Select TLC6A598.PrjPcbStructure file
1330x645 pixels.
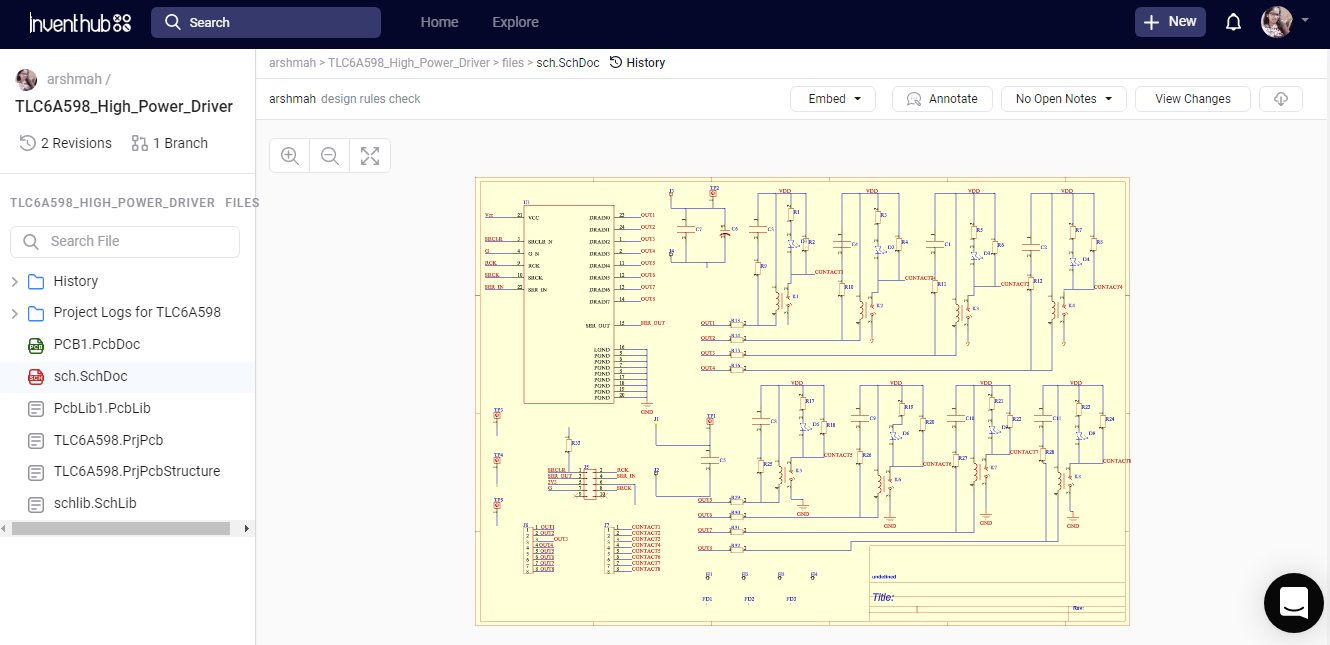[x=137, y=472]
